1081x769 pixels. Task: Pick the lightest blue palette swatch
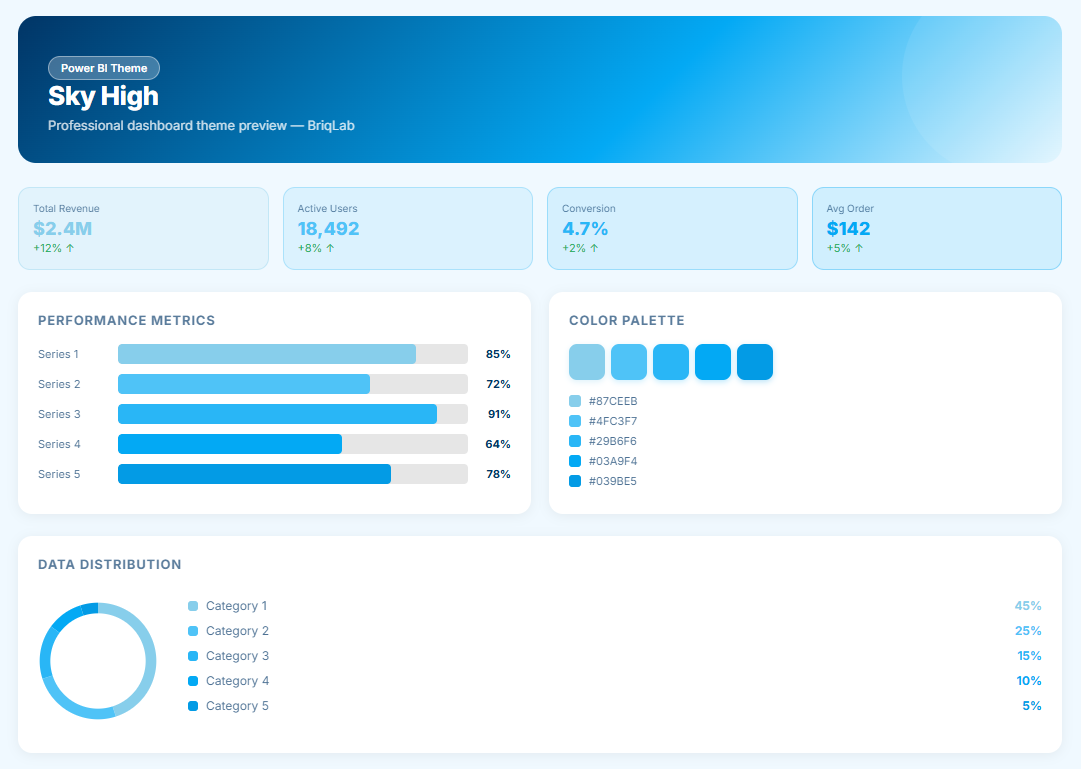tap(587, 362)
